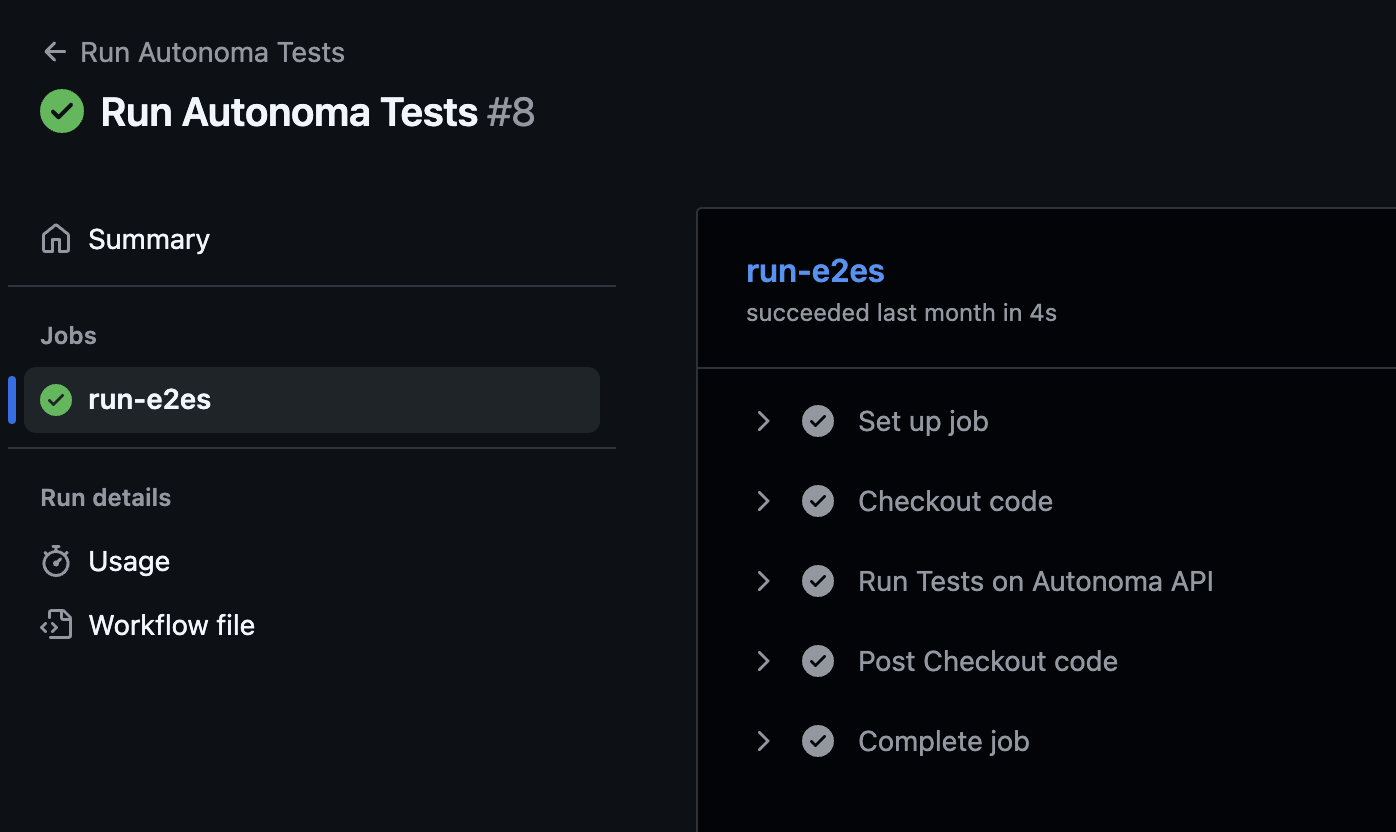Viewport: 1396px width, 832px height.
Task: Expand the Set up job step
Action: [763, 421]
